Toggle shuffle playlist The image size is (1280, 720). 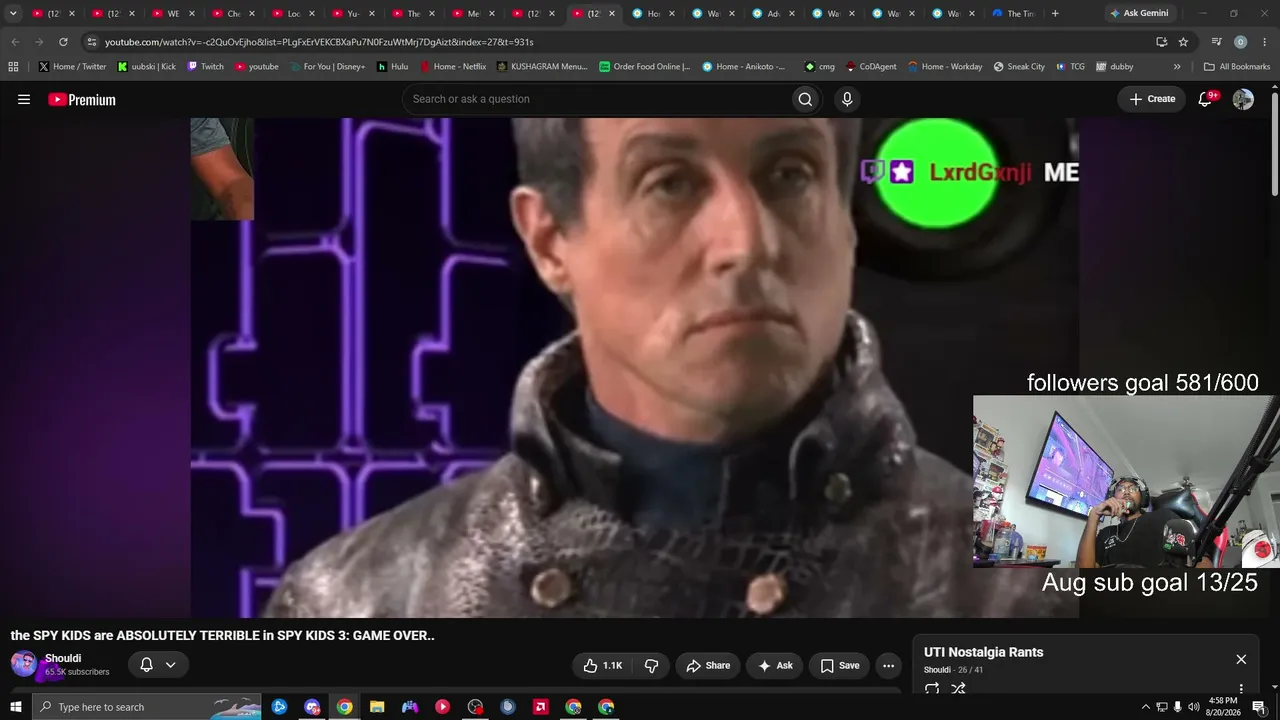[x=958, y=688]
